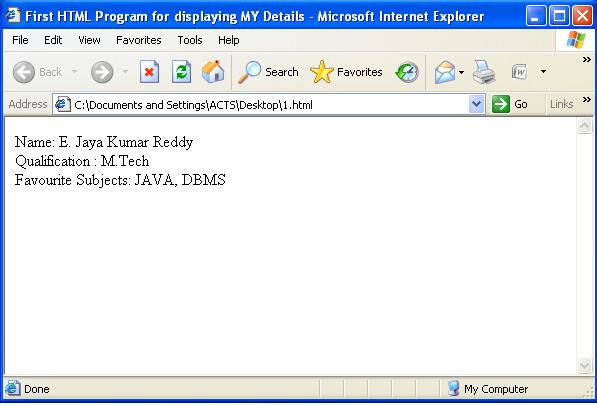Viewport: 597px width, 405px height.
Task: Expand the Address bar dropdown list
Action: coord(477,104)
